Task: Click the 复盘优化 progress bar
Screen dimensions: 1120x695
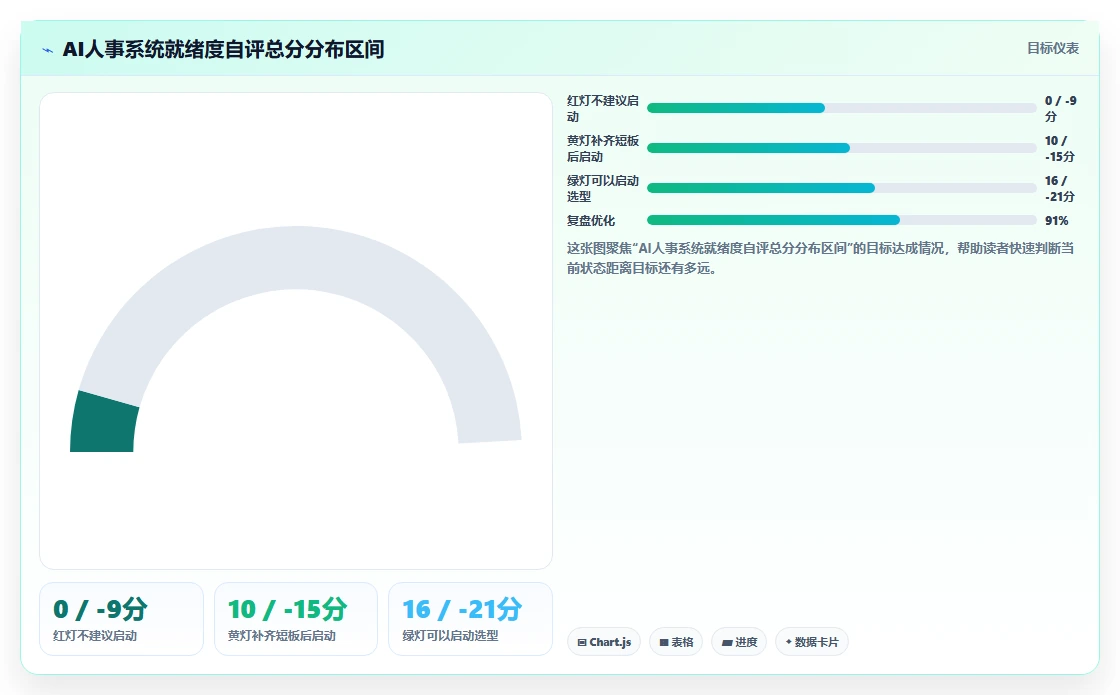Action: 841,220
